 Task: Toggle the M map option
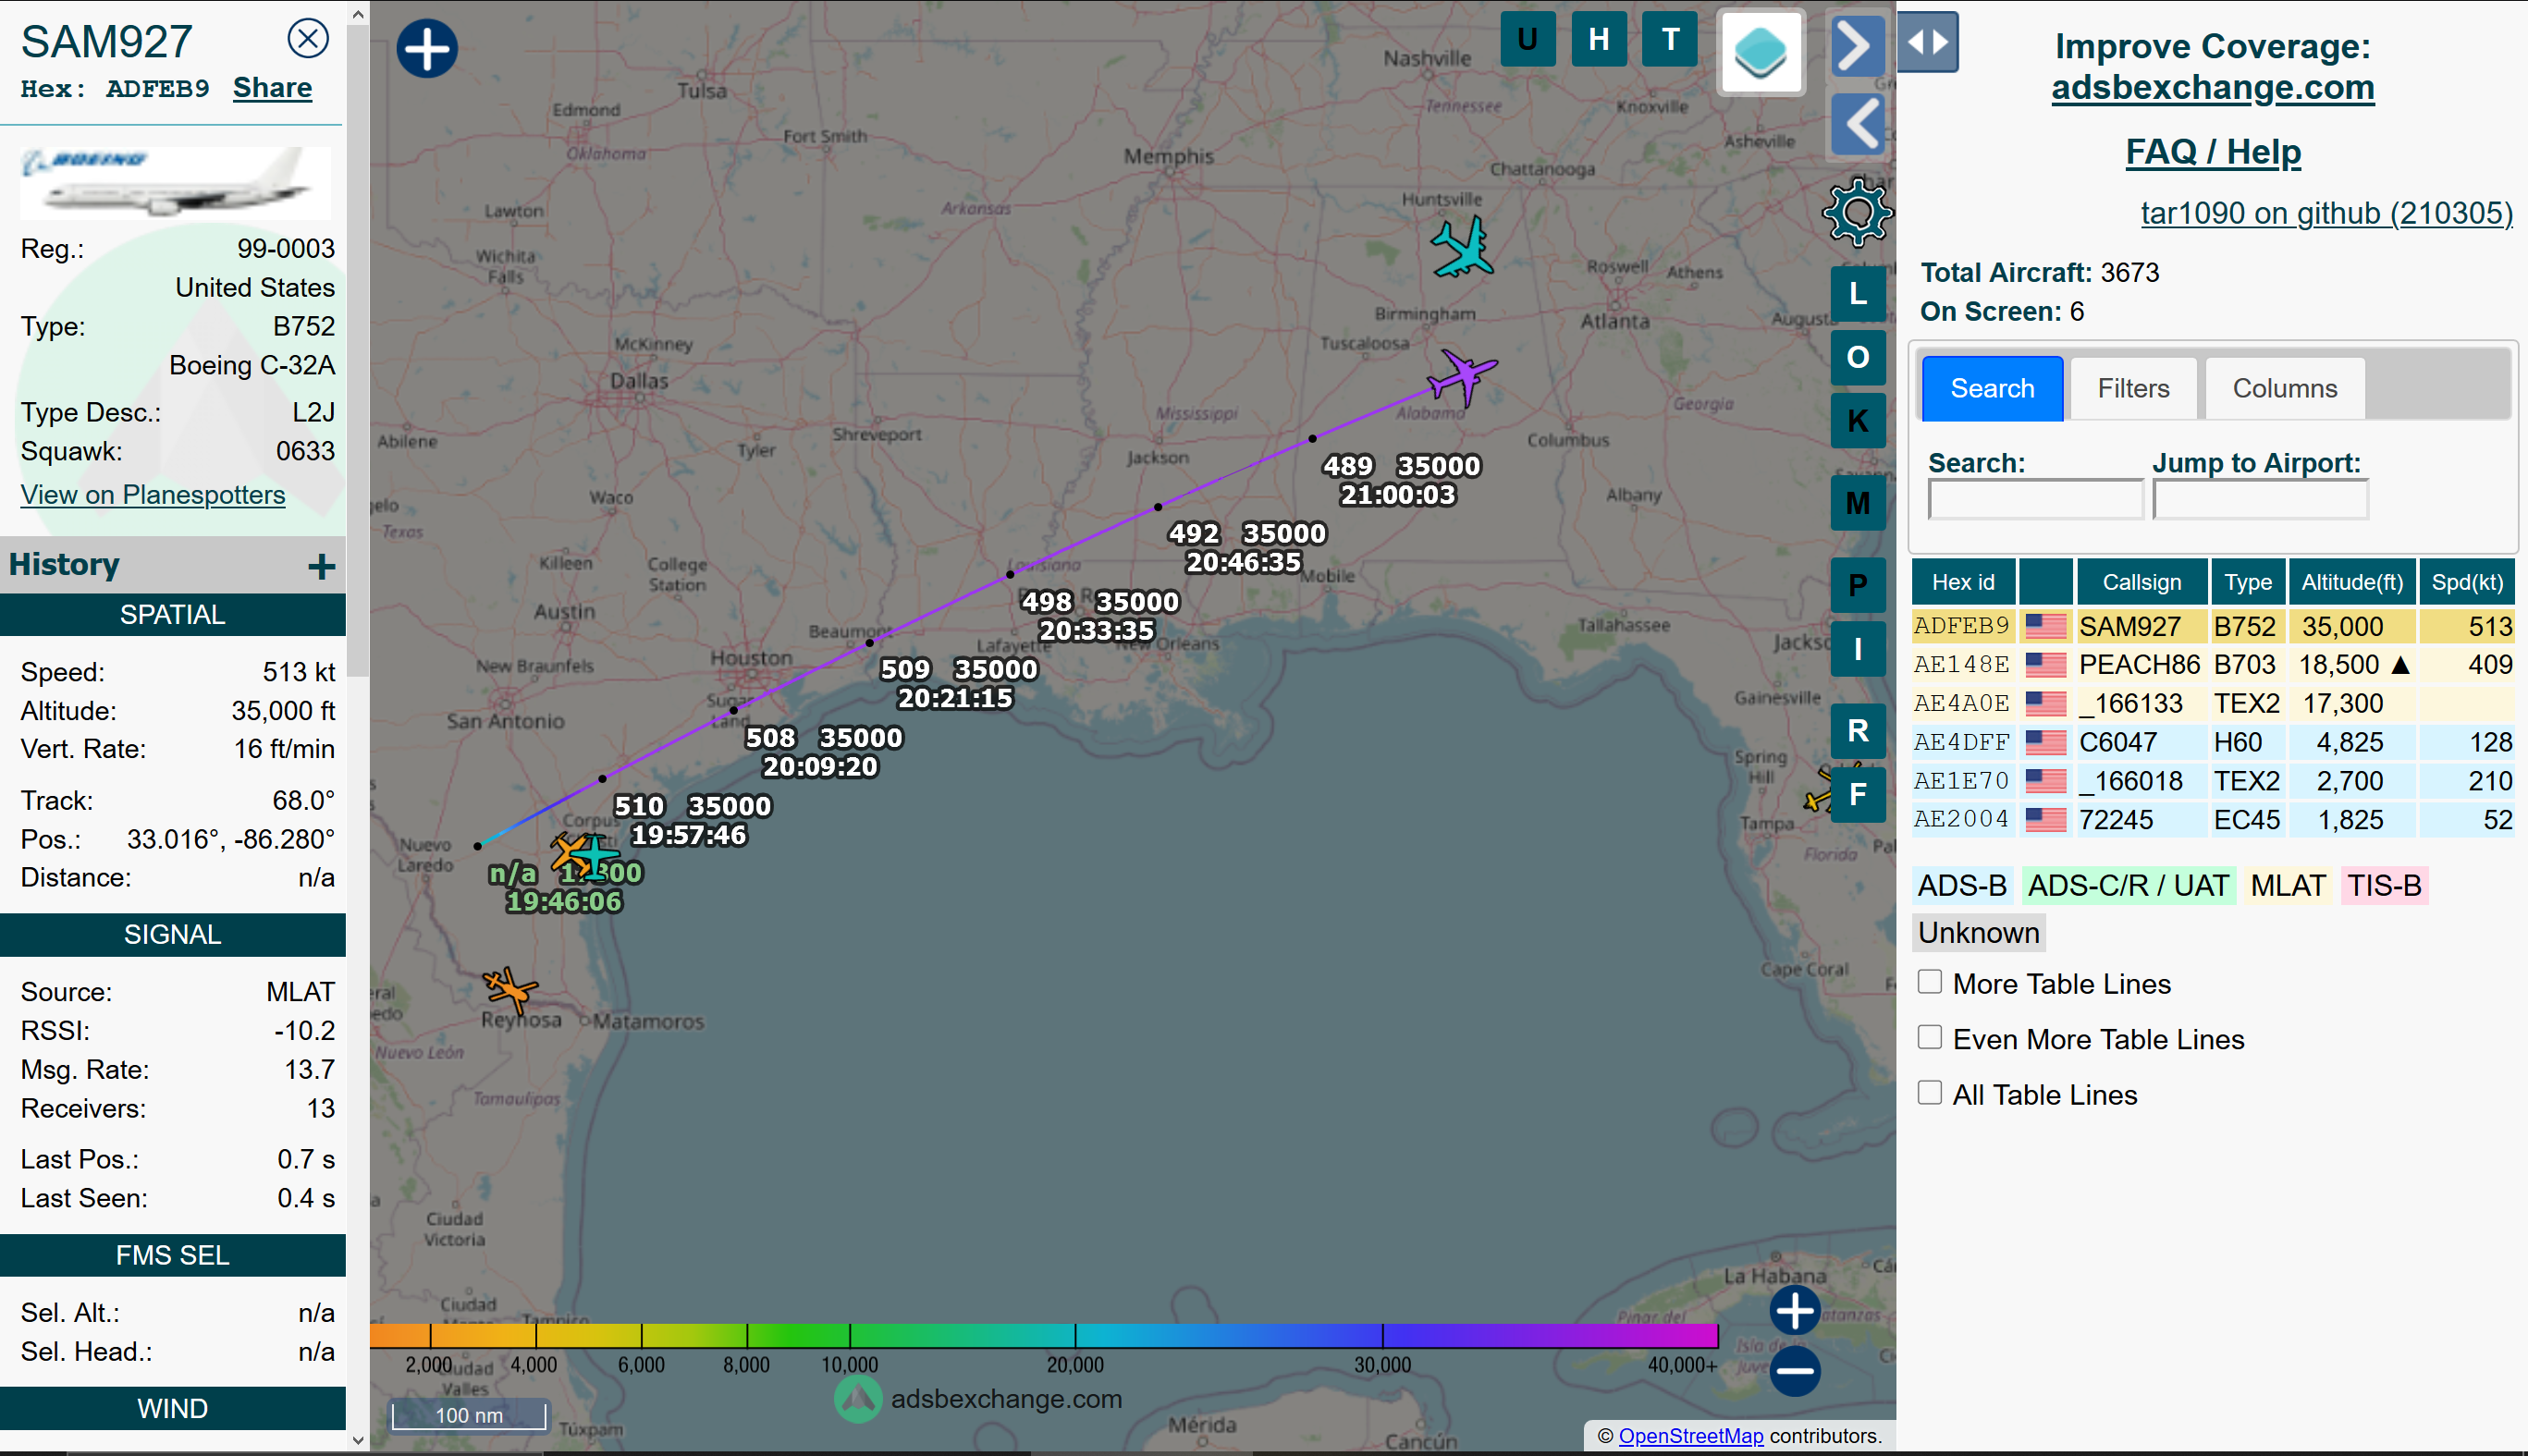tap(1858, 503)
